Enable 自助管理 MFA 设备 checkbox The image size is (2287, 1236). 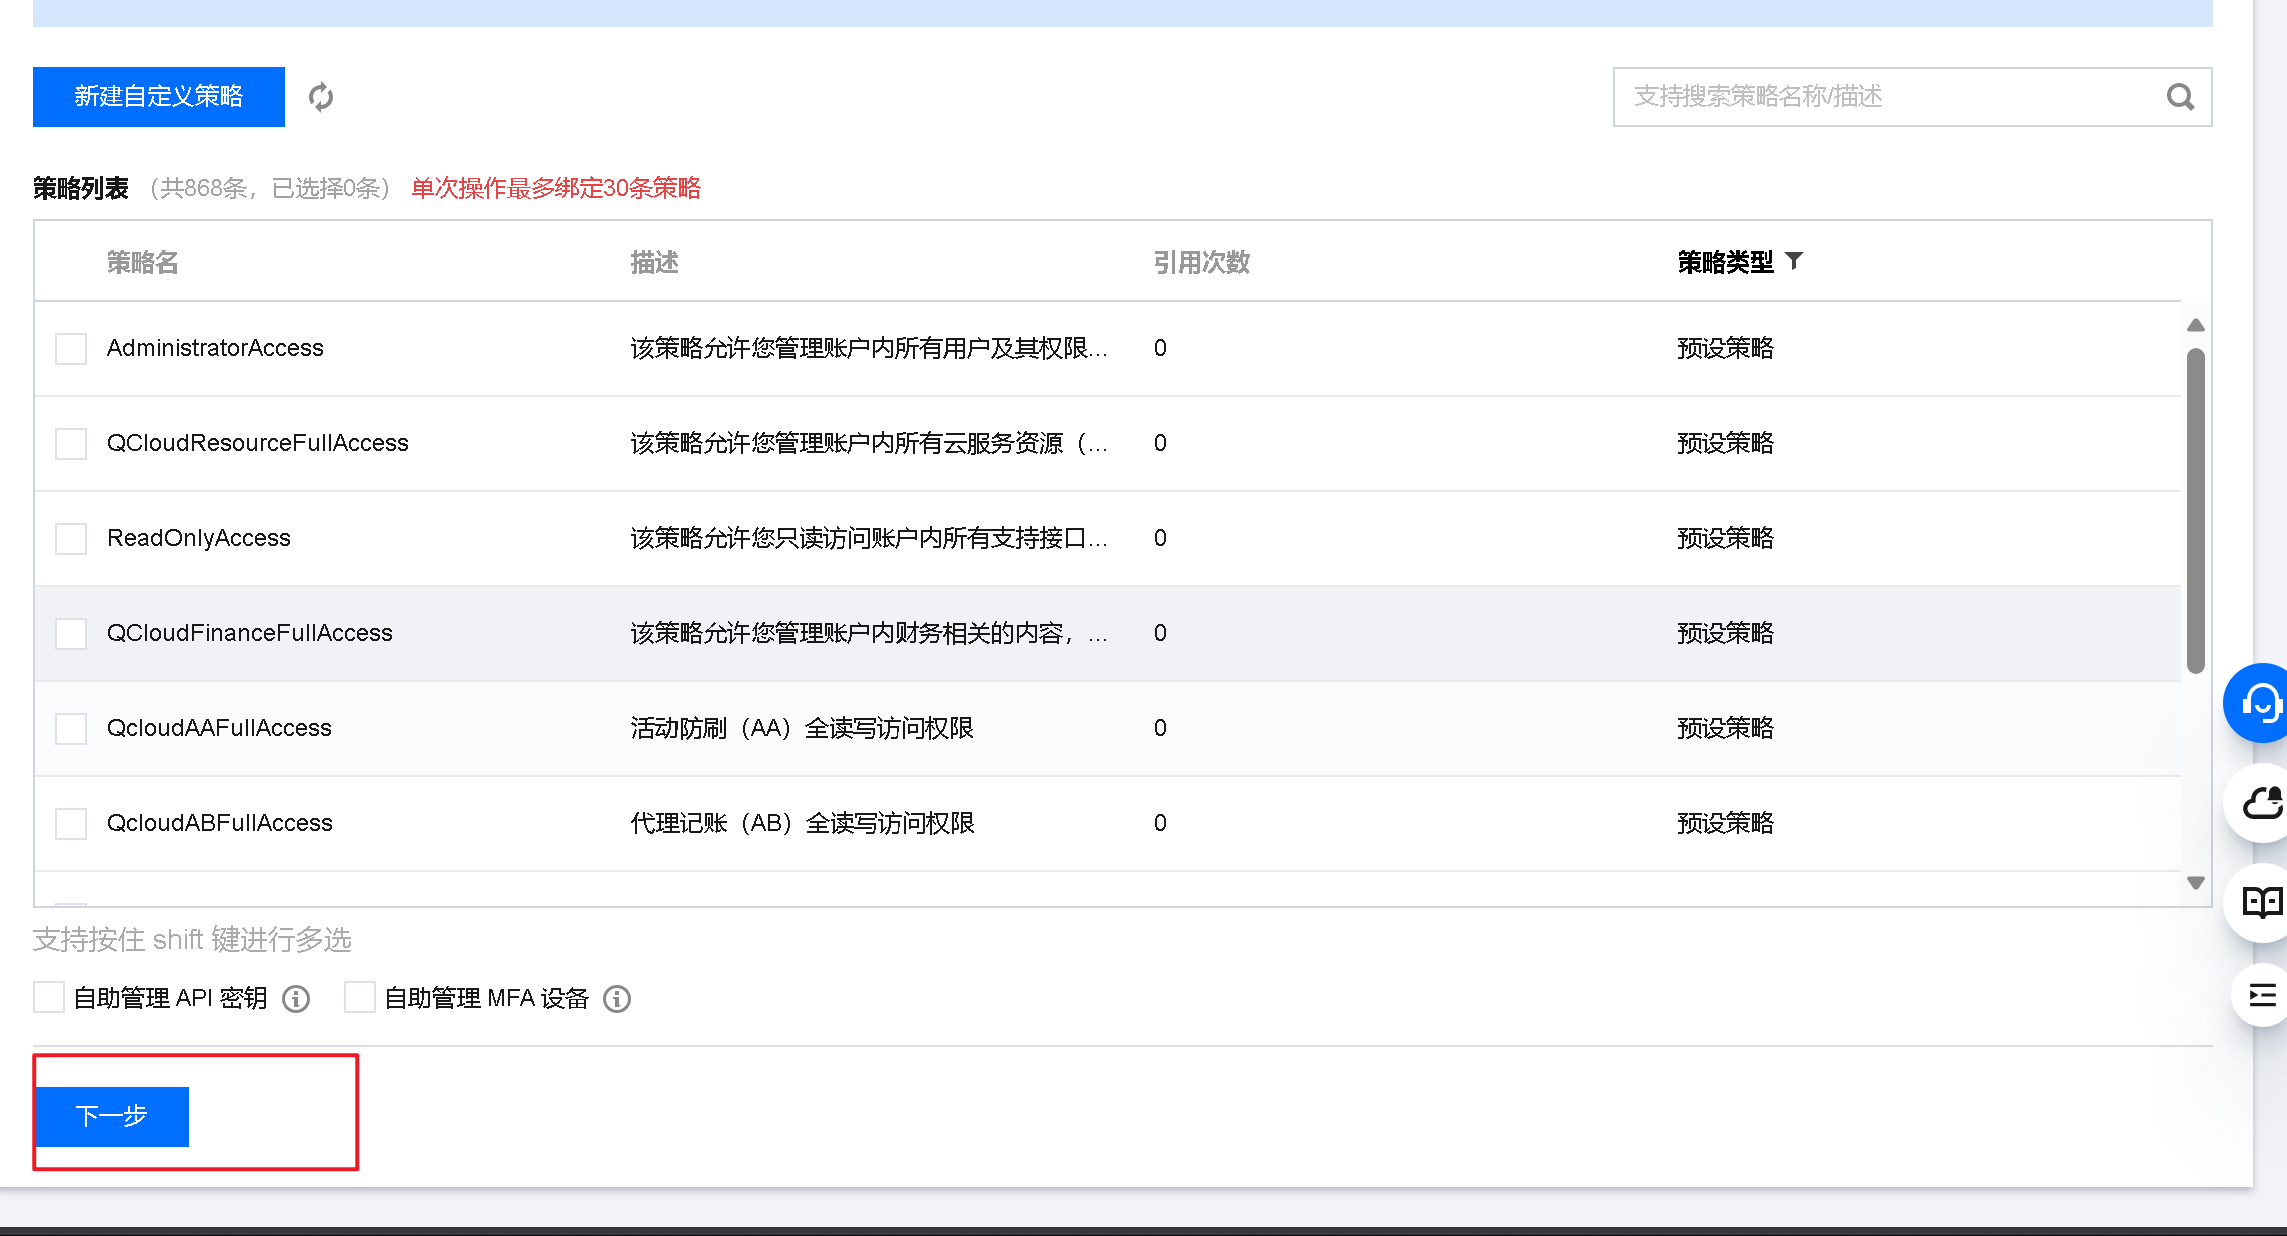click(x=360, y=997)
